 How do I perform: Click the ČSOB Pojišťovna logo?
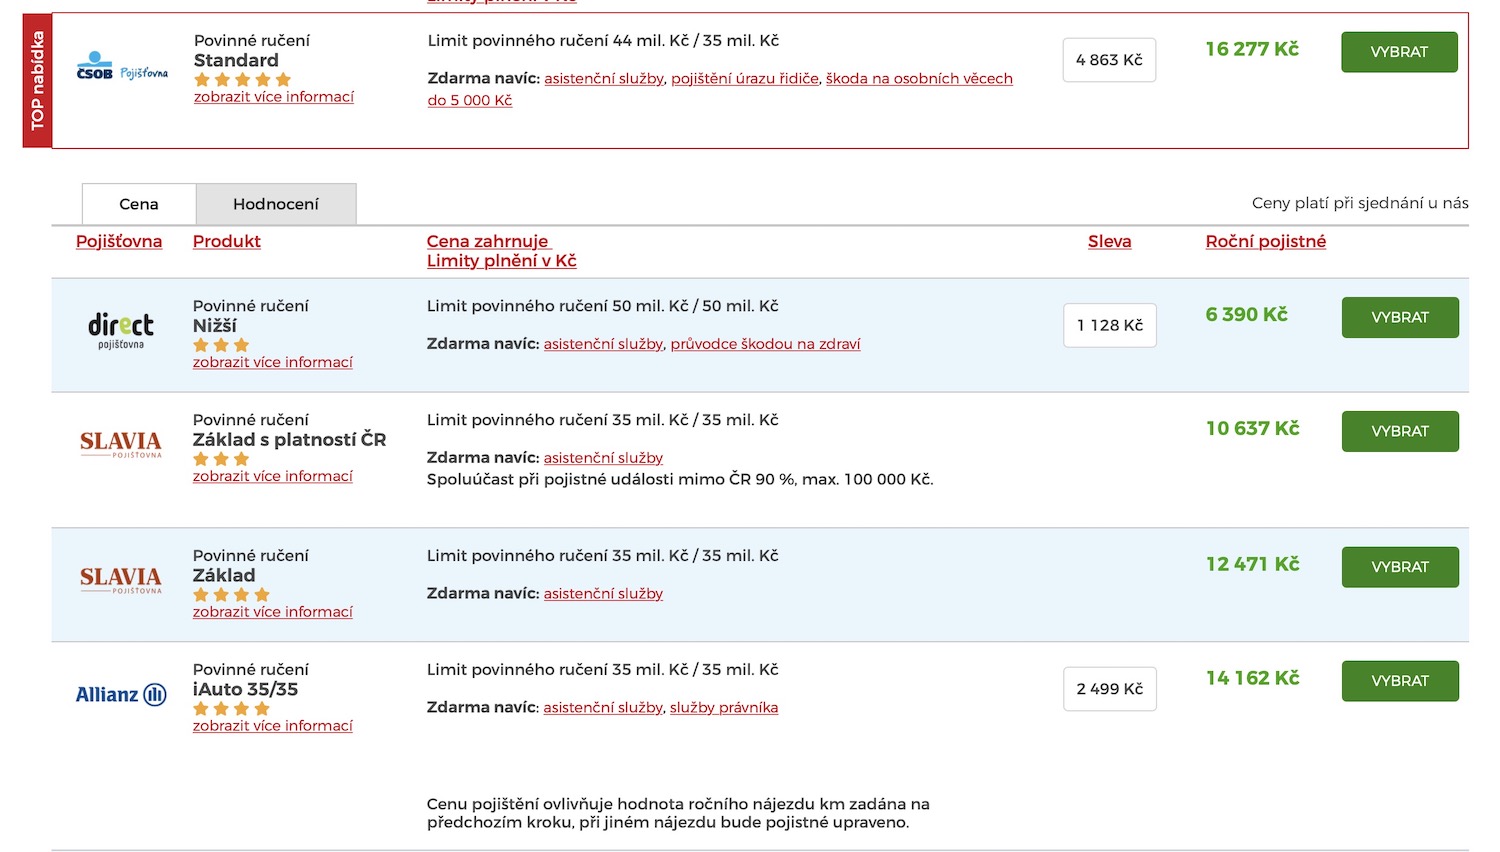pos(122,67)
